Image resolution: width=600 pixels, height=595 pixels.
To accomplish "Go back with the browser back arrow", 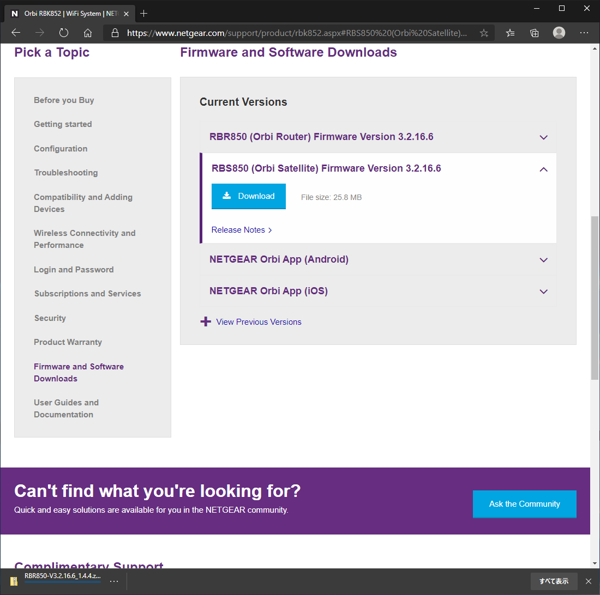I will click(16, 33).
